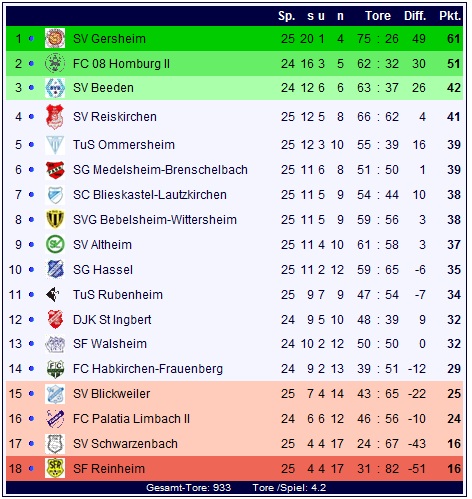Click the SF Reinheim yellow SFR crest
The image size is (472, 499).
55,468
